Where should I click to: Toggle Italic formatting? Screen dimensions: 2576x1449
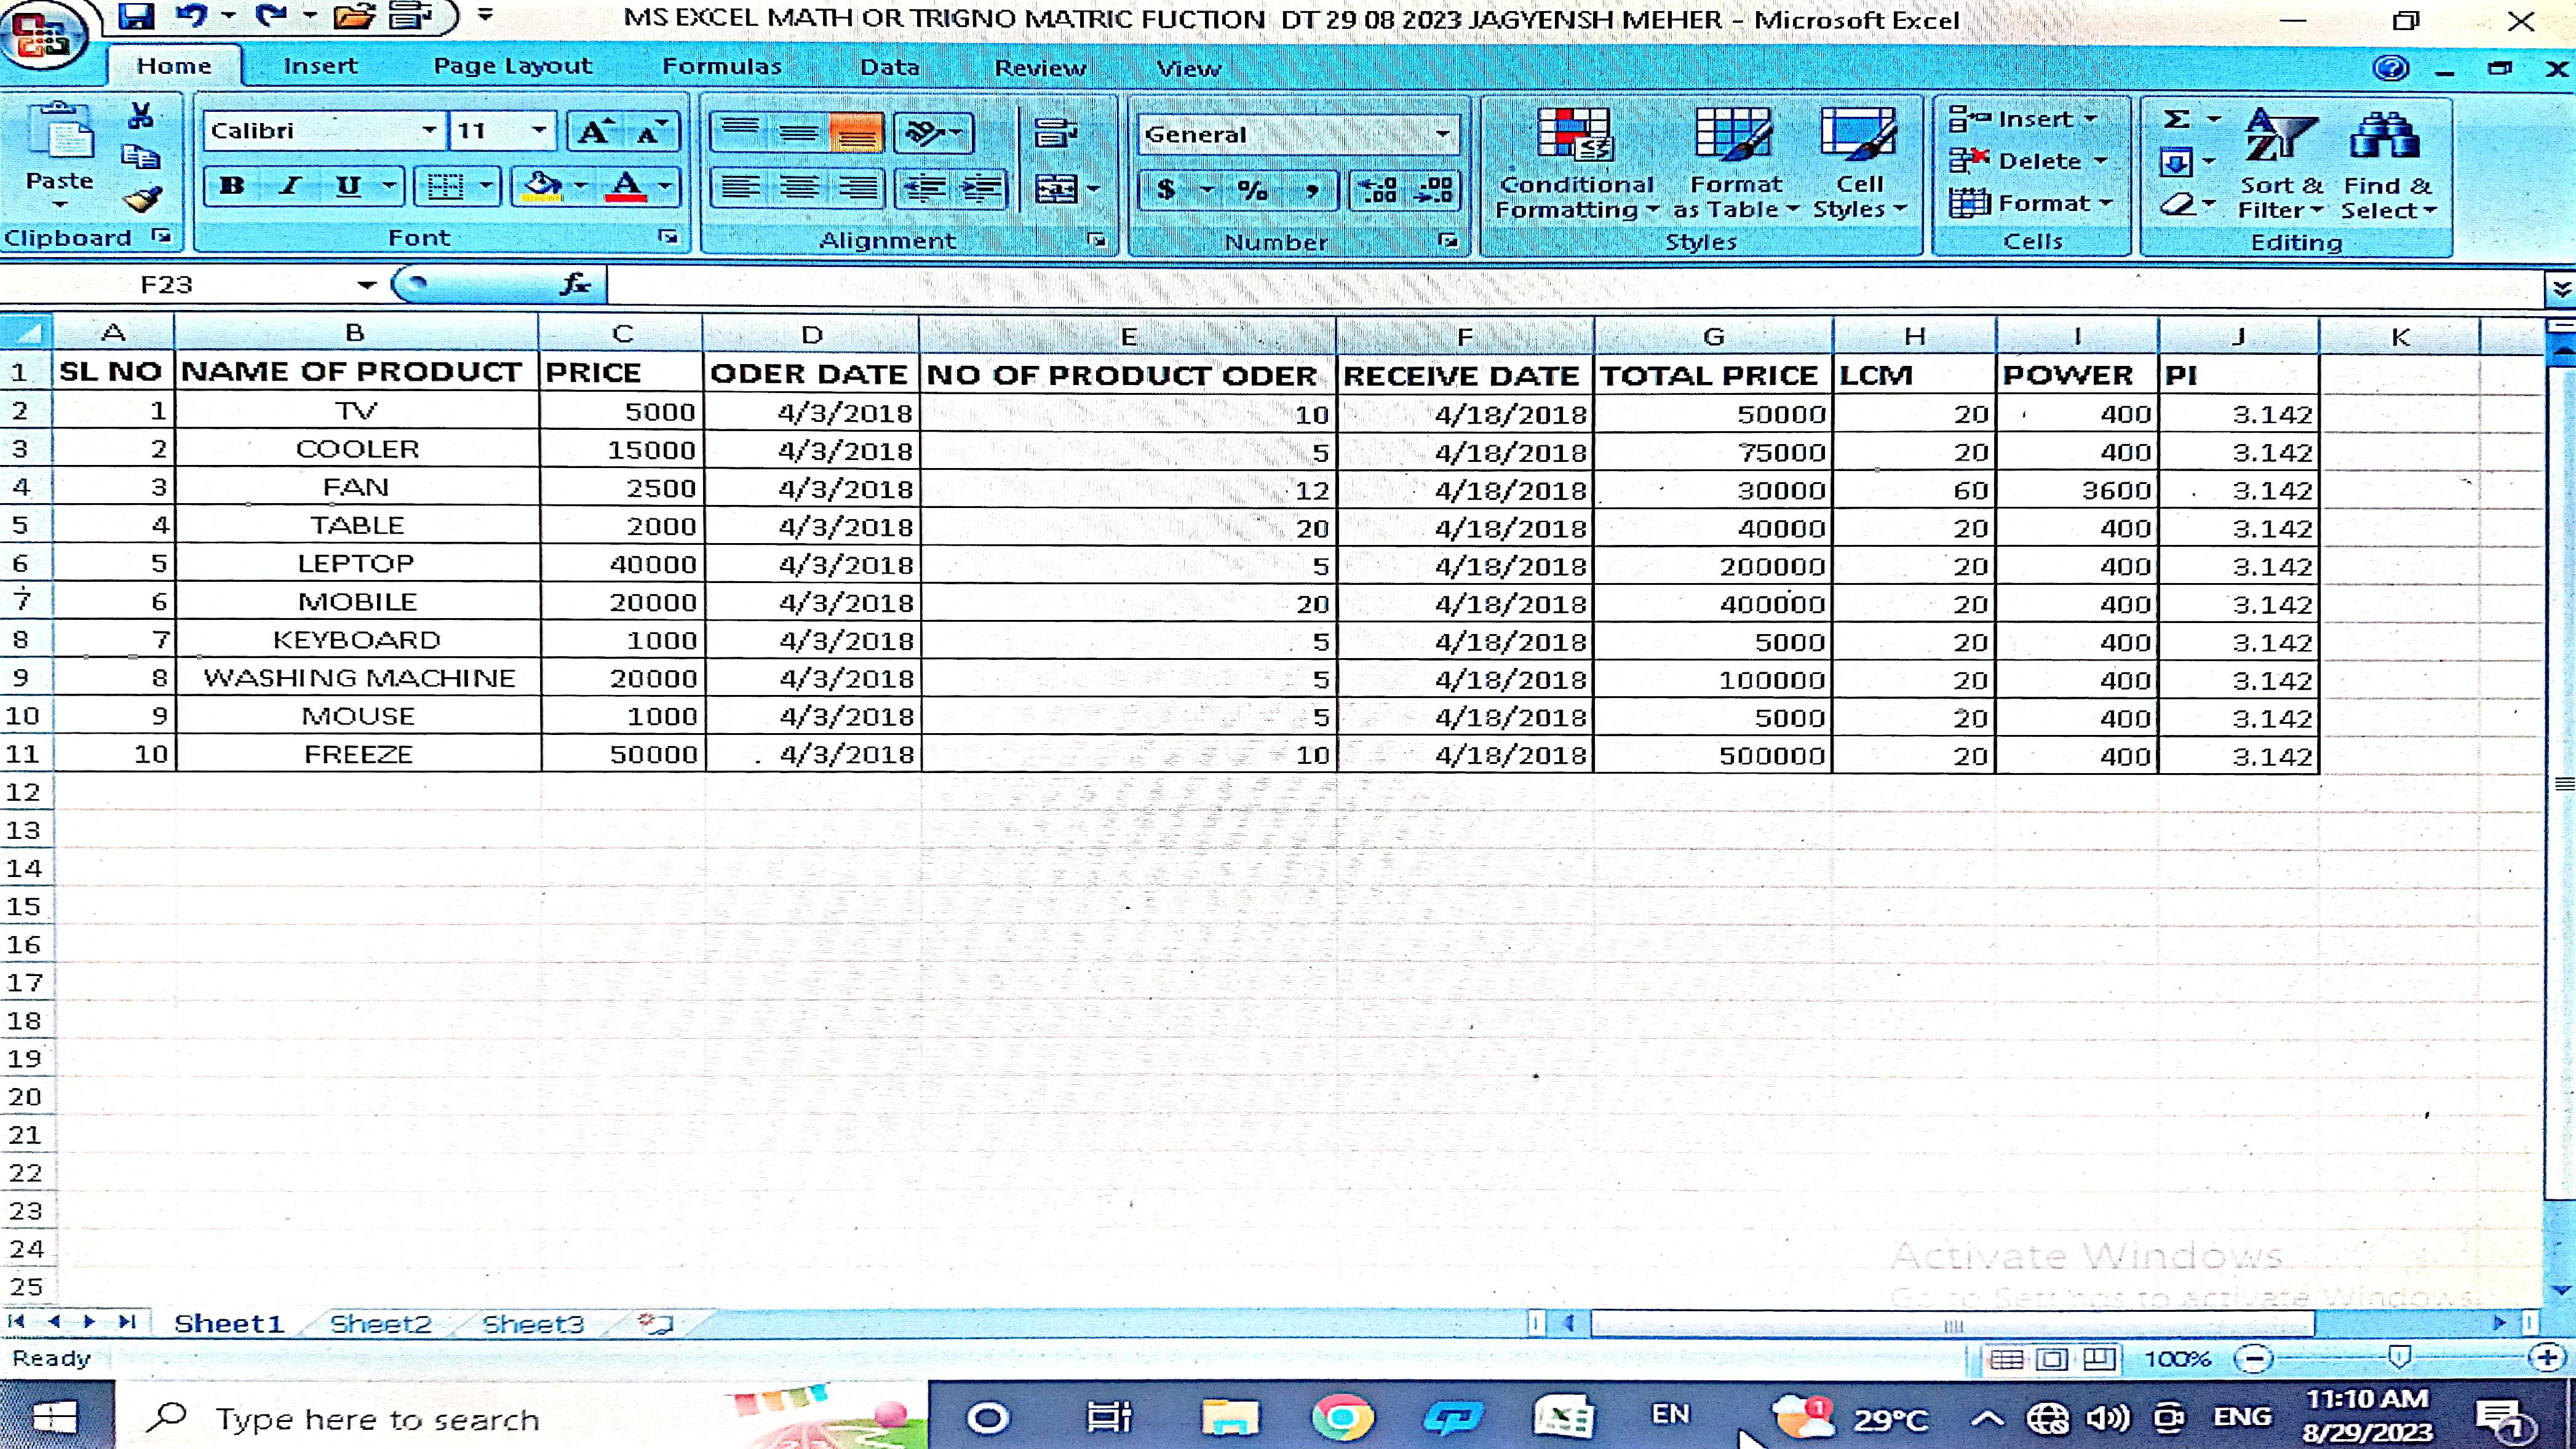point(290,186)
